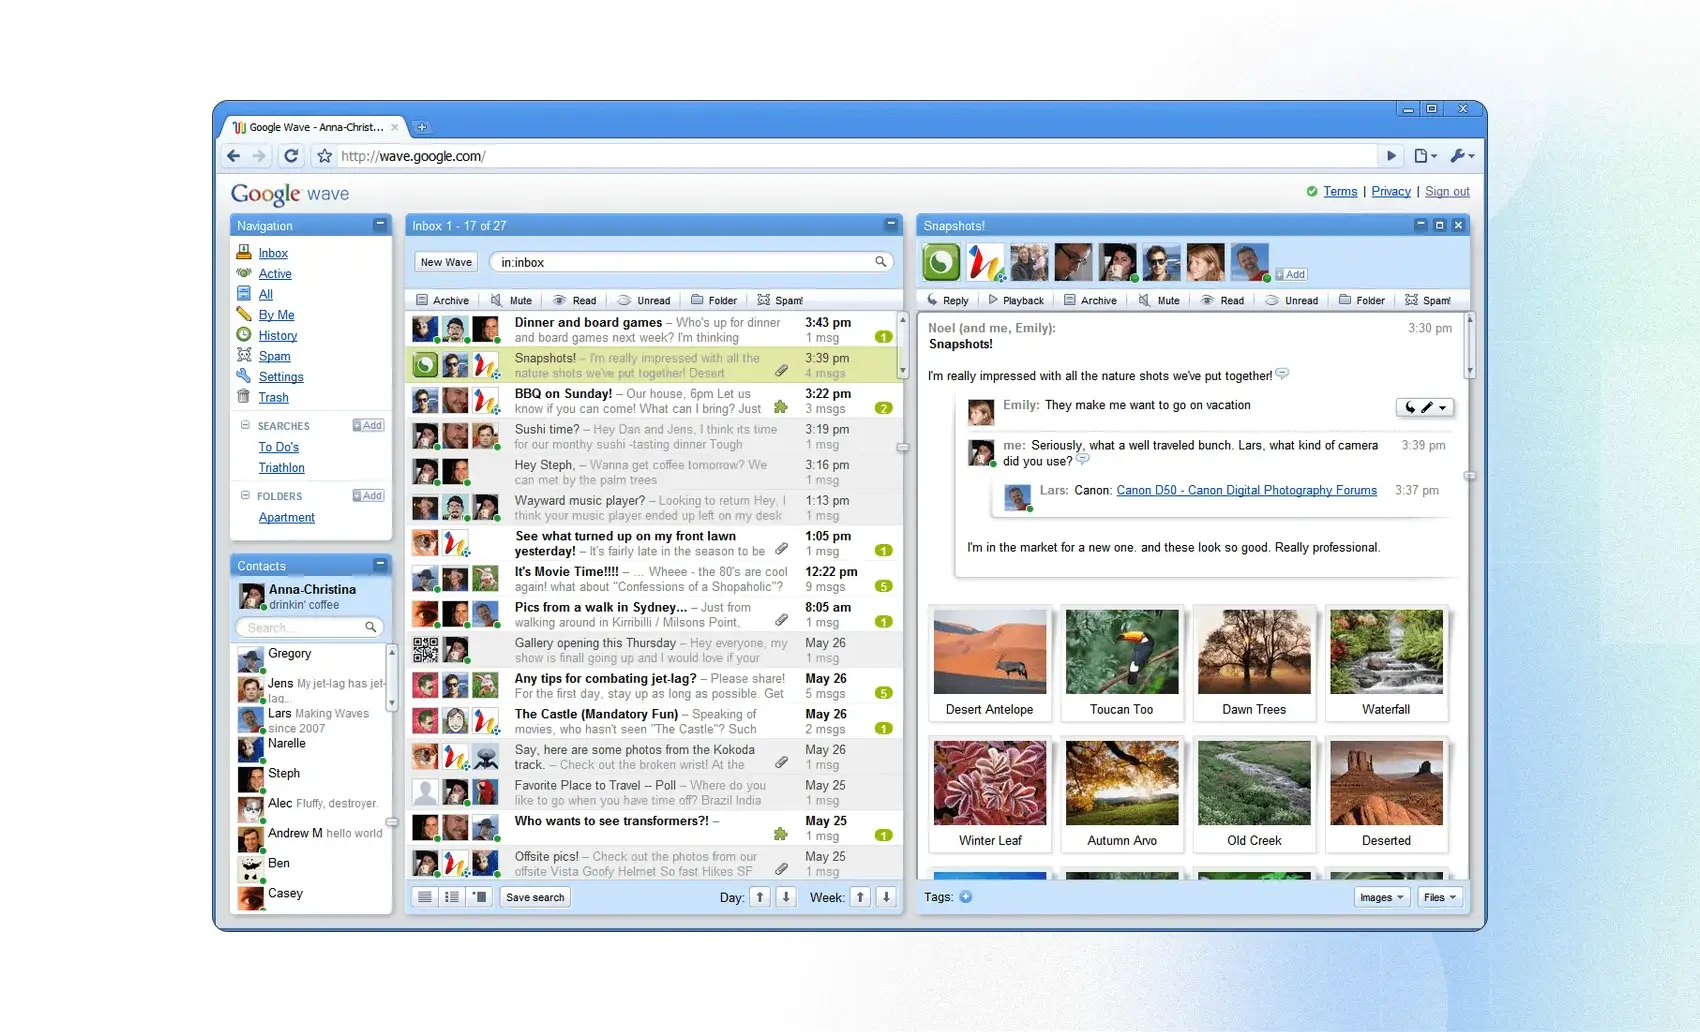Image resolution: width=1700 pixels, height=1032 pixels.
Task: Archive waves from the Inbox toolbar
Action: tap(442, 300)
